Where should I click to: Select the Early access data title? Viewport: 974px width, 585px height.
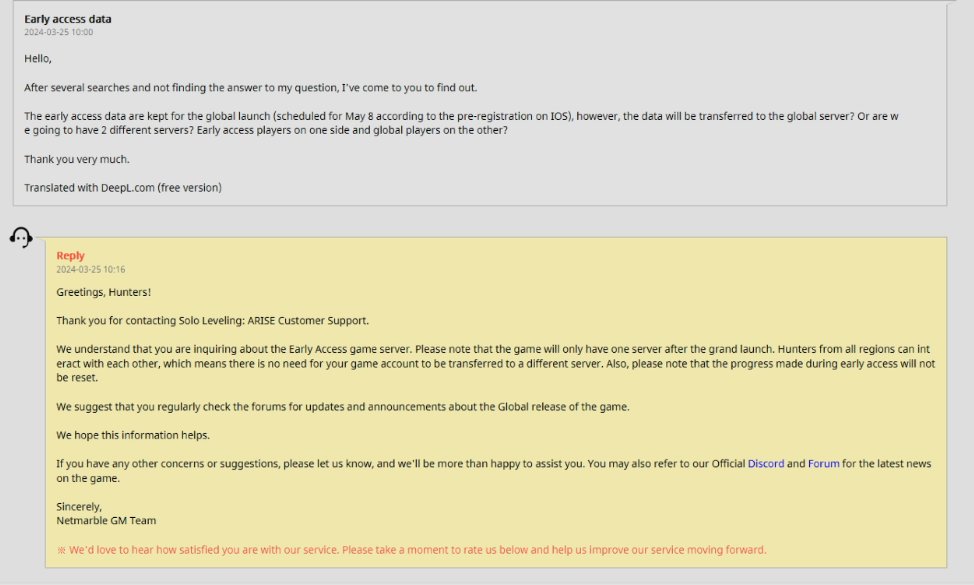point(68,19)
